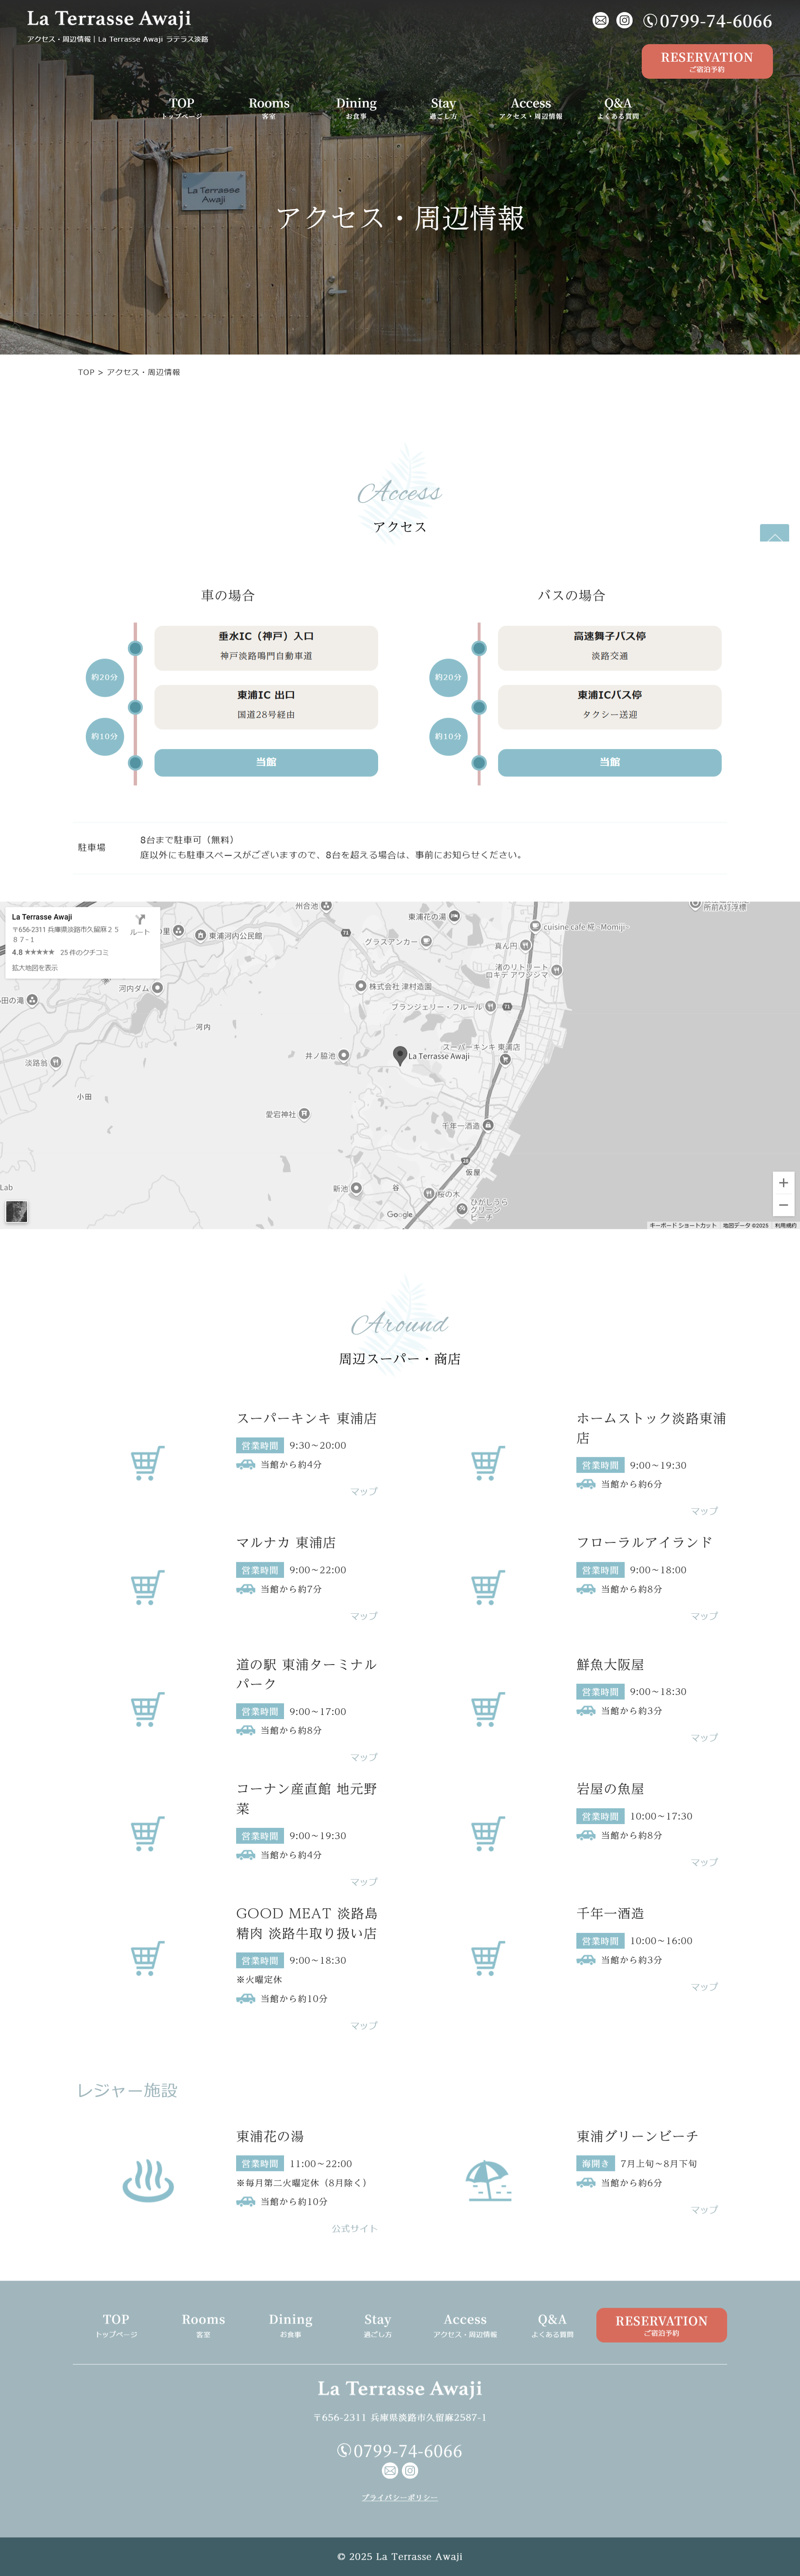Click the 高速舞子バス停 route box

[610, 648]
